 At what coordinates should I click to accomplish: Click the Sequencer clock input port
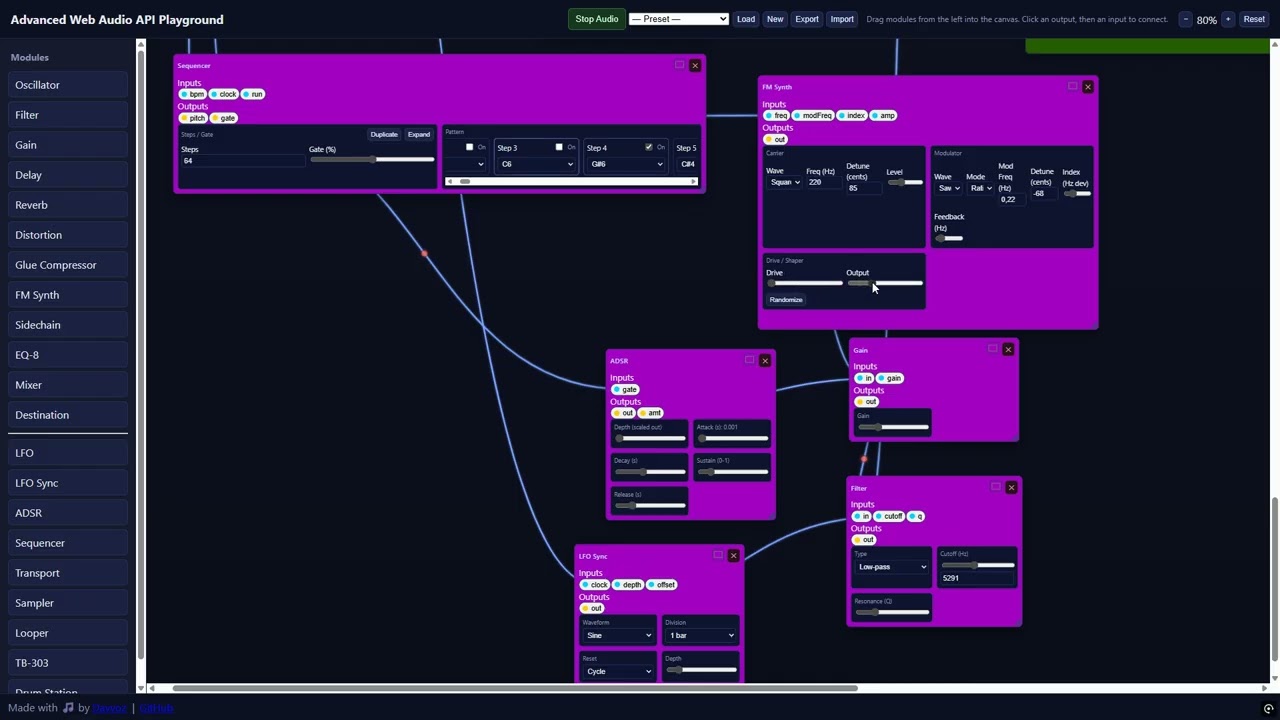(223, 94)
